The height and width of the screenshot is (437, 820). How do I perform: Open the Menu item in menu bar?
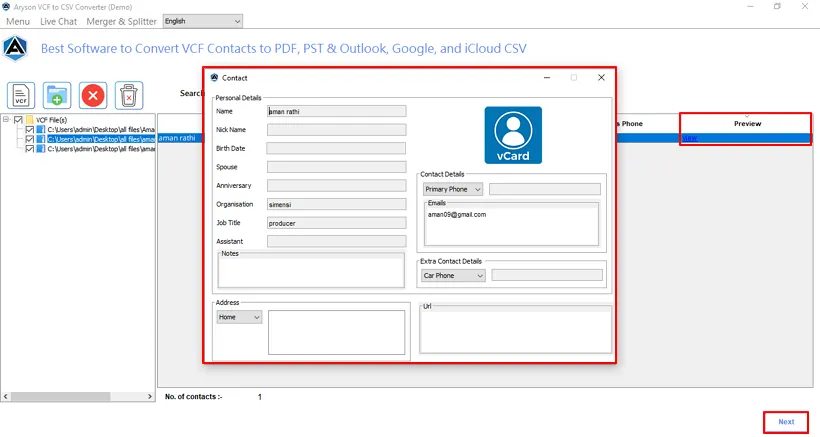(x=18, y=21)
